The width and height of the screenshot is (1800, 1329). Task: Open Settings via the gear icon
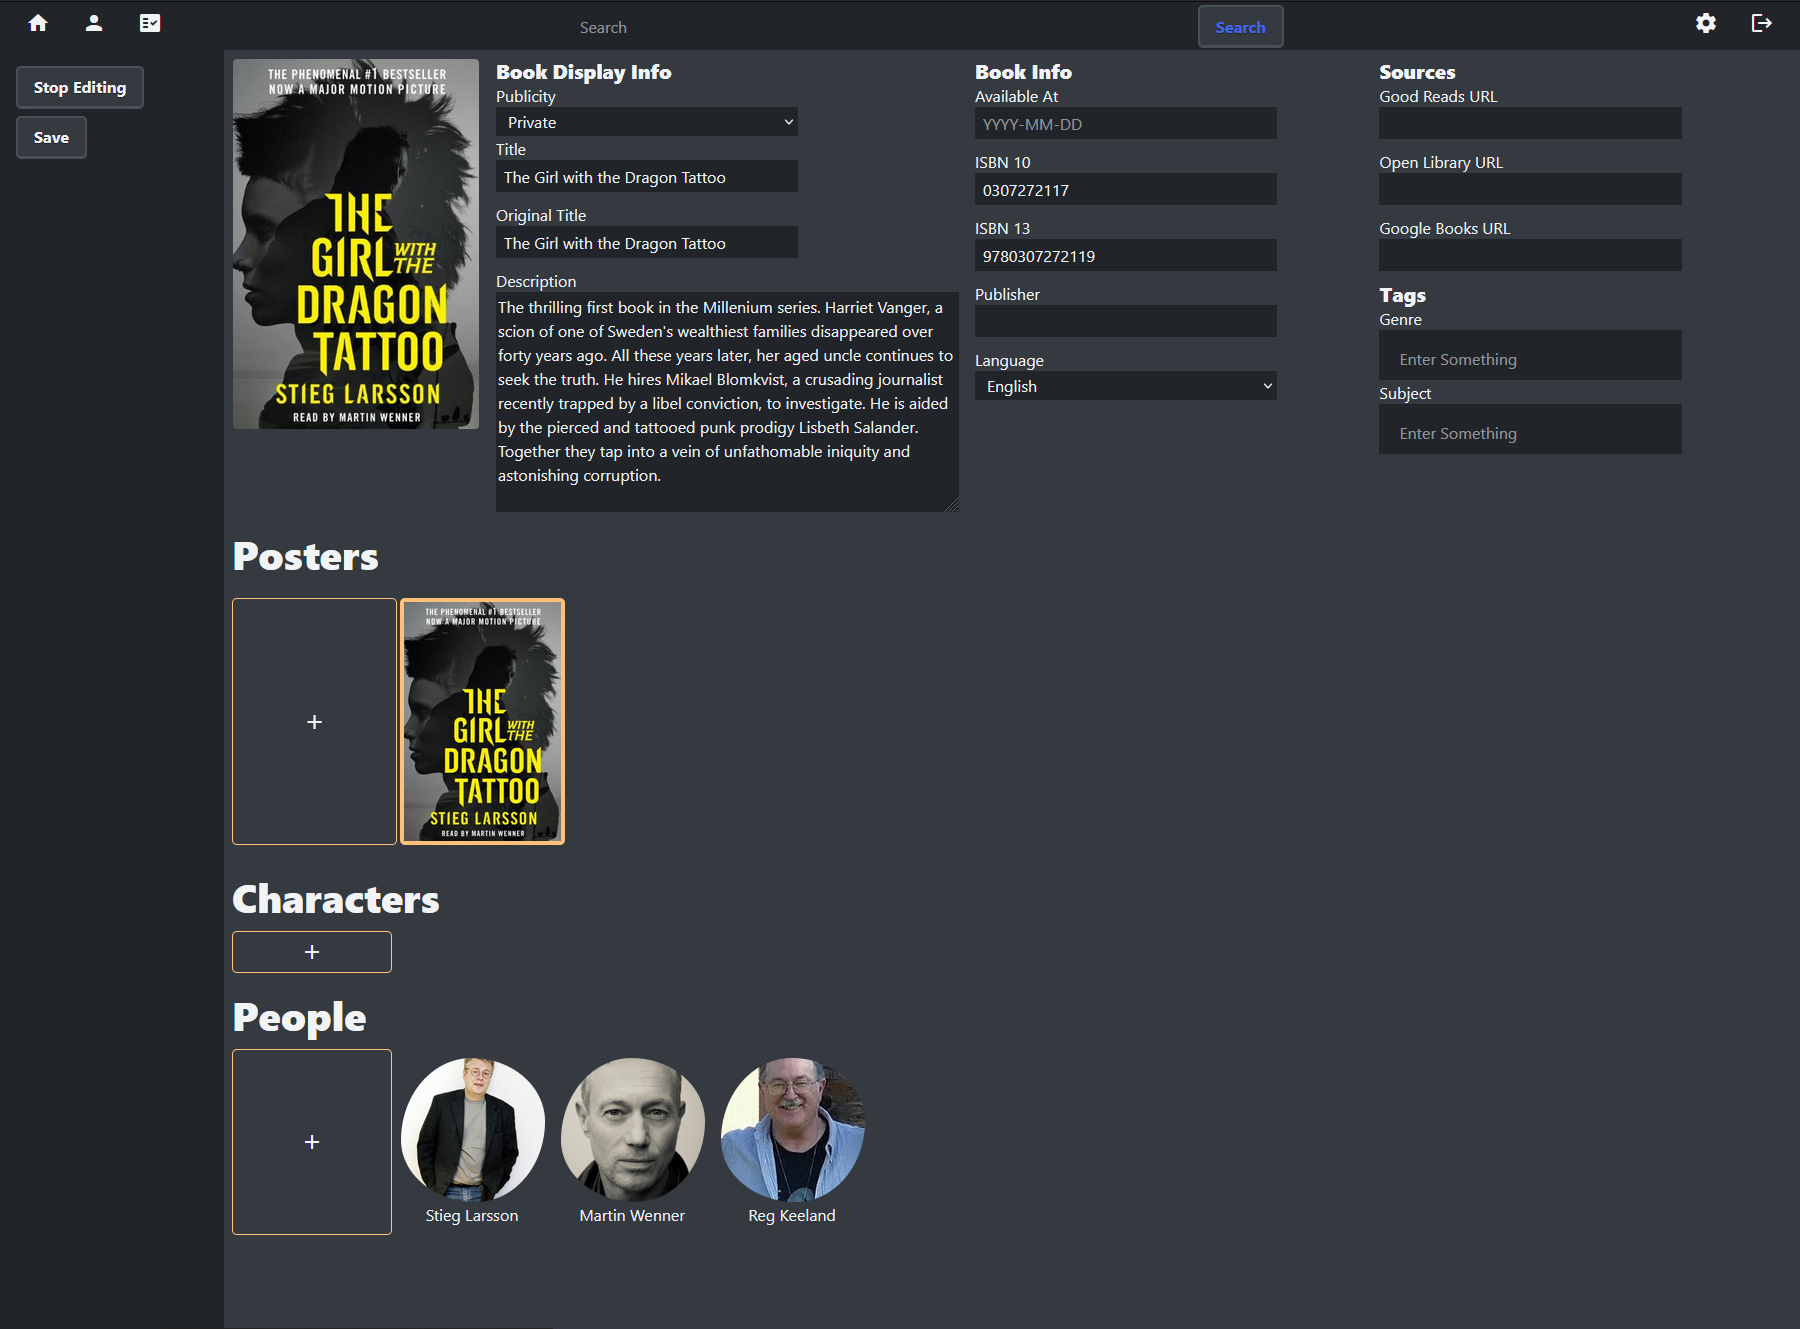[x=1707, y=22]
